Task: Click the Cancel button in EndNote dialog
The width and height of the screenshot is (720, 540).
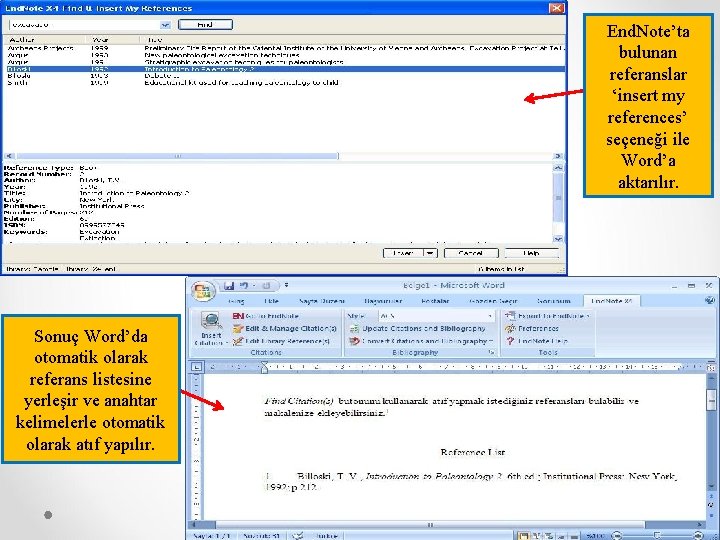Action: pyautogui.click(x=471, y=253)
